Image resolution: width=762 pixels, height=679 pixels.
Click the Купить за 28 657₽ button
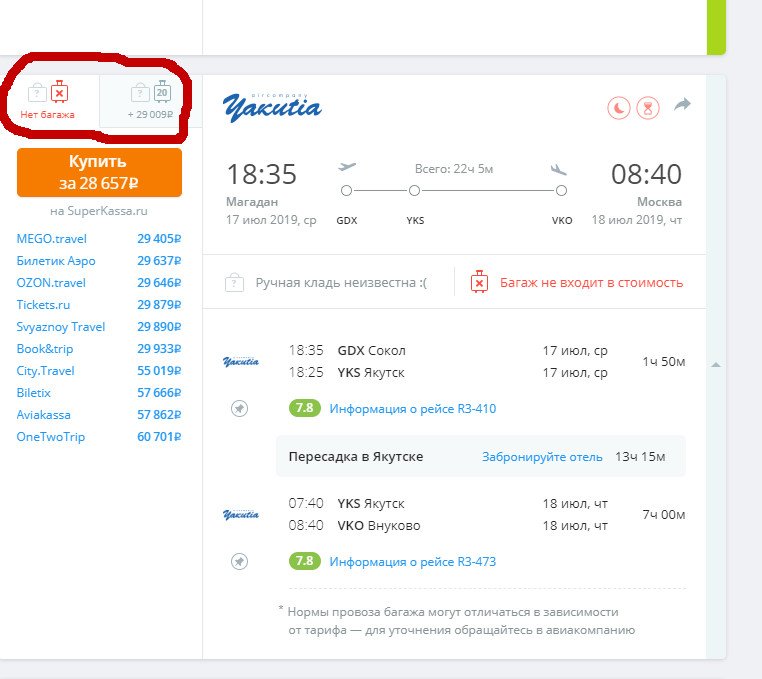[x=99, y=173]
